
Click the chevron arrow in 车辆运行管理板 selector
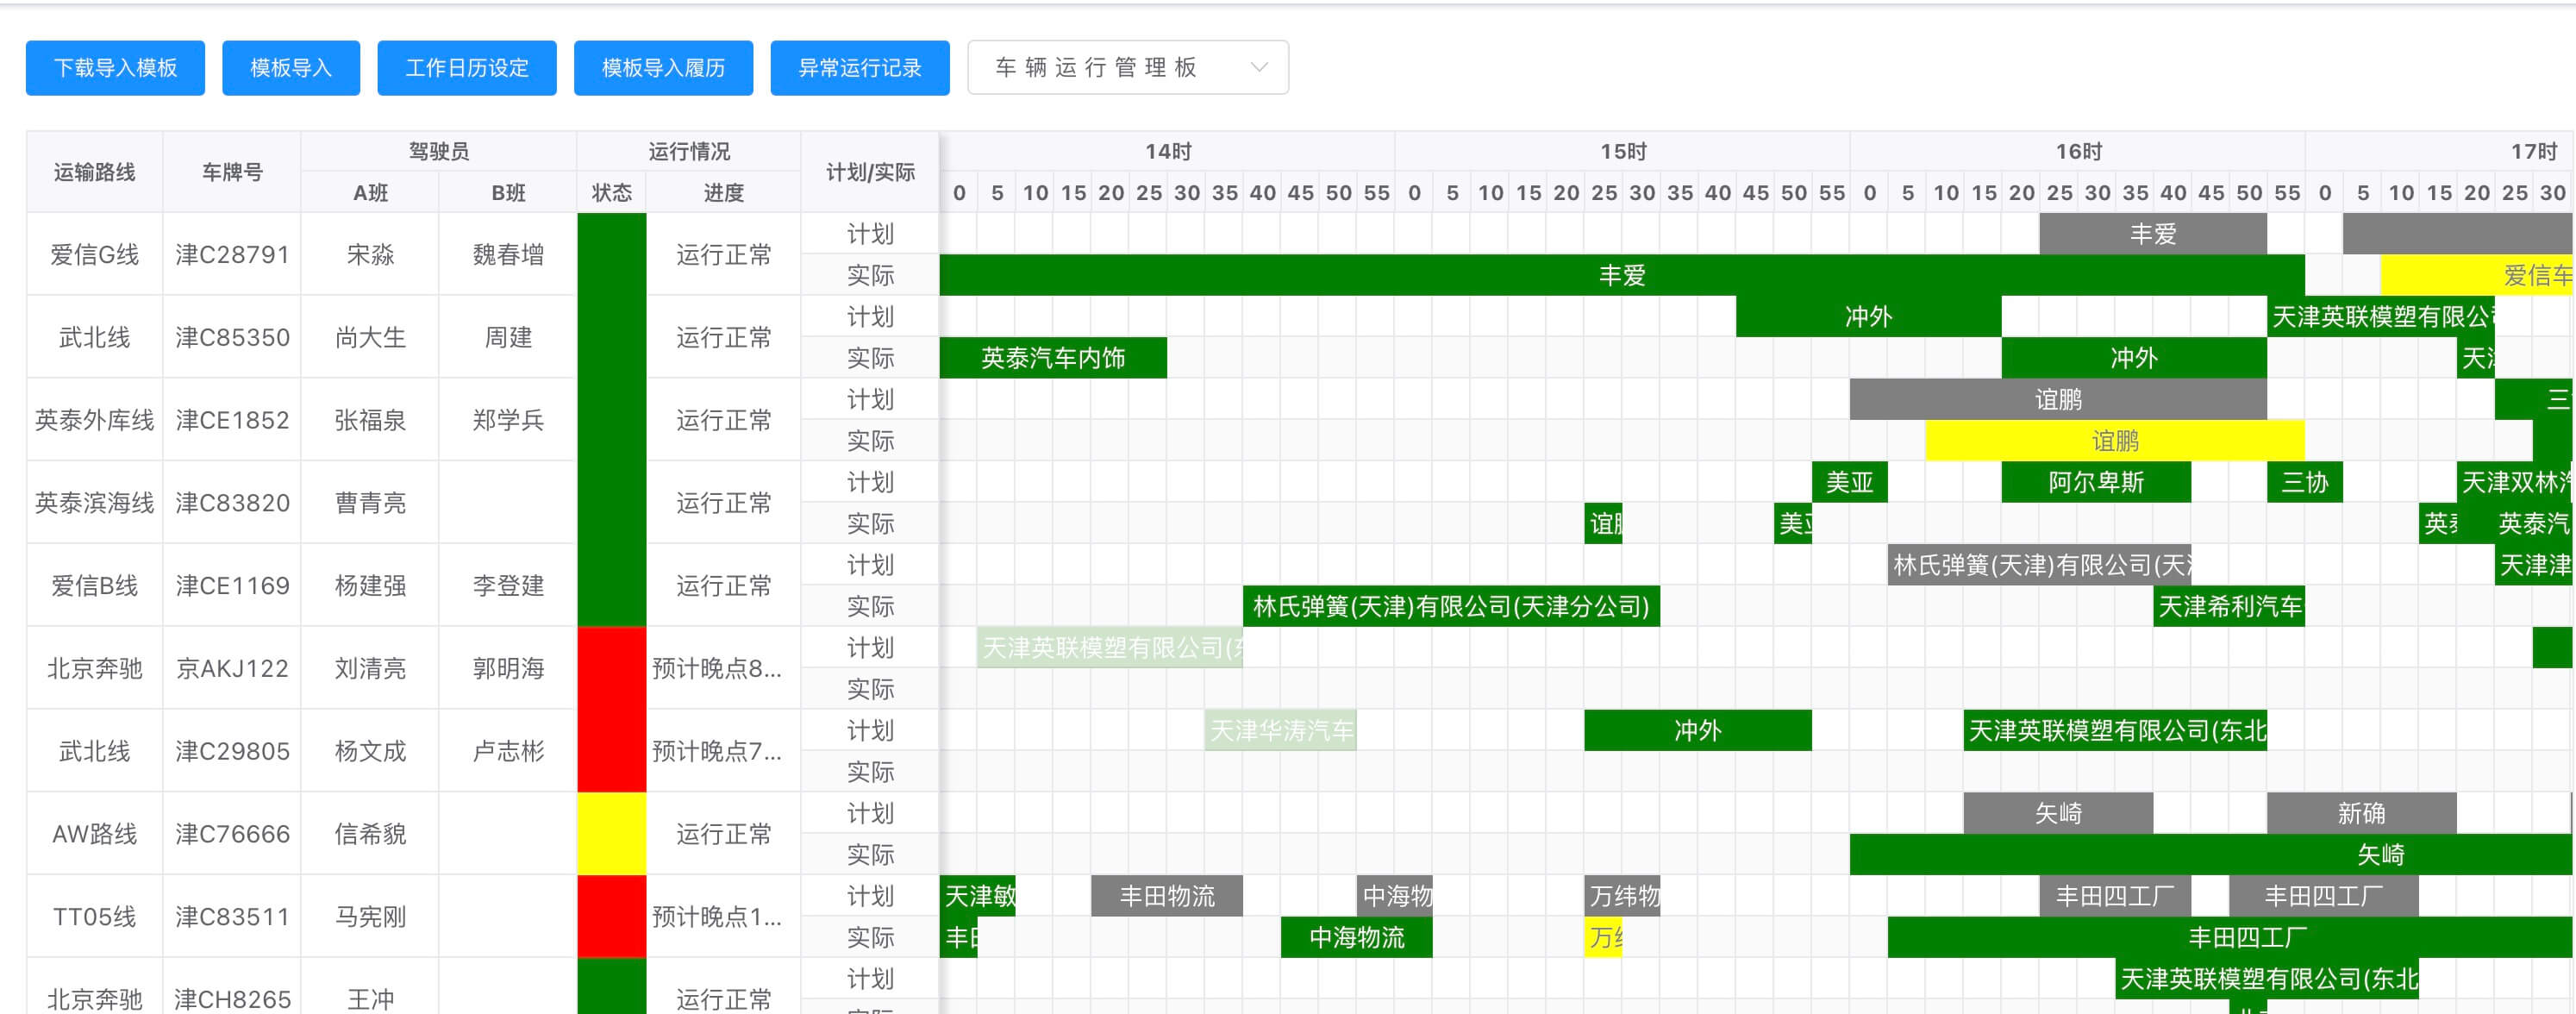tap(1259, 68)
